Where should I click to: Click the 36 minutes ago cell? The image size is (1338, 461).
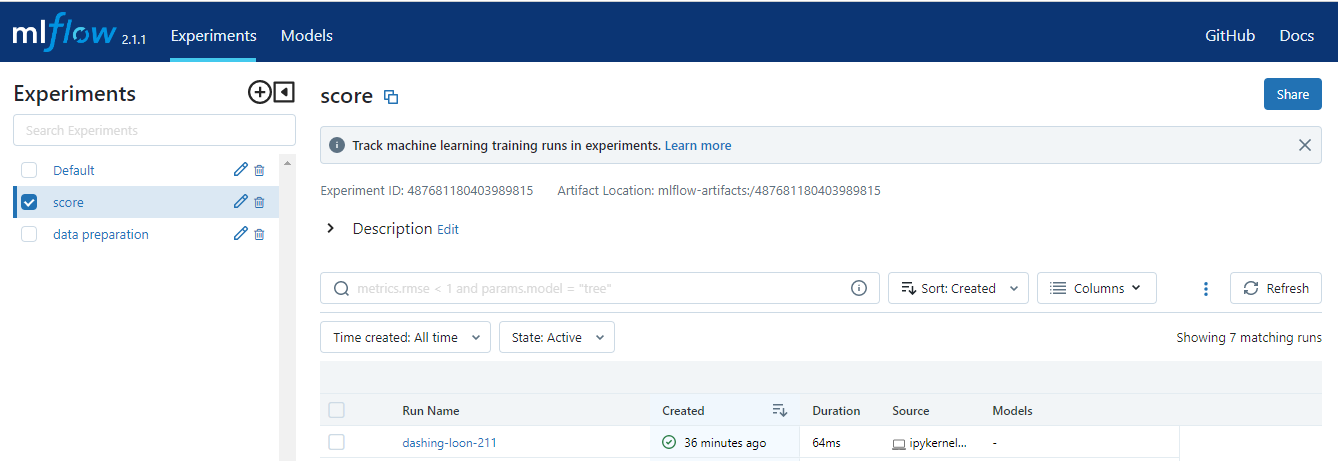(725, 442)
